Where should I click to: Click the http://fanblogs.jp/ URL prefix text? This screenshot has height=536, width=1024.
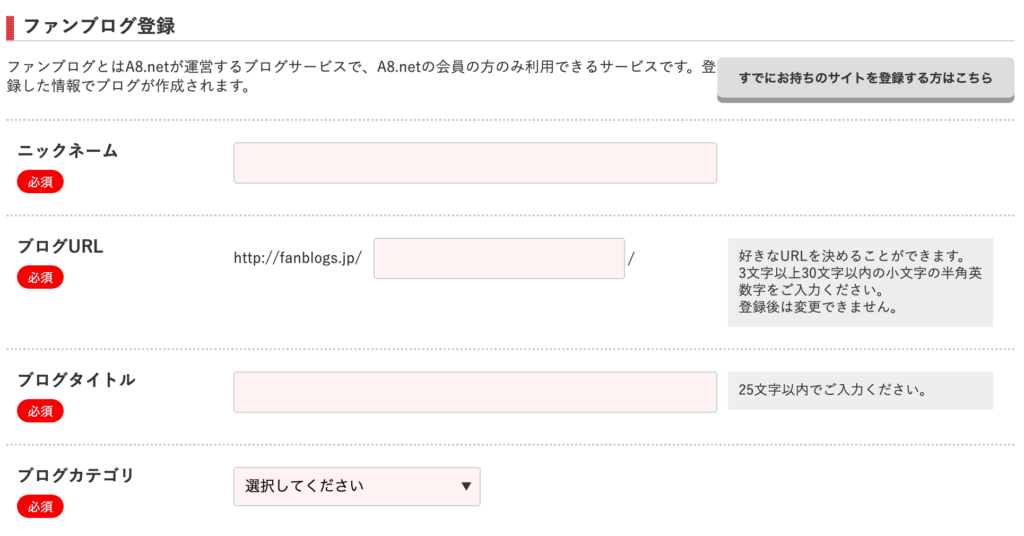coord(297,258)
